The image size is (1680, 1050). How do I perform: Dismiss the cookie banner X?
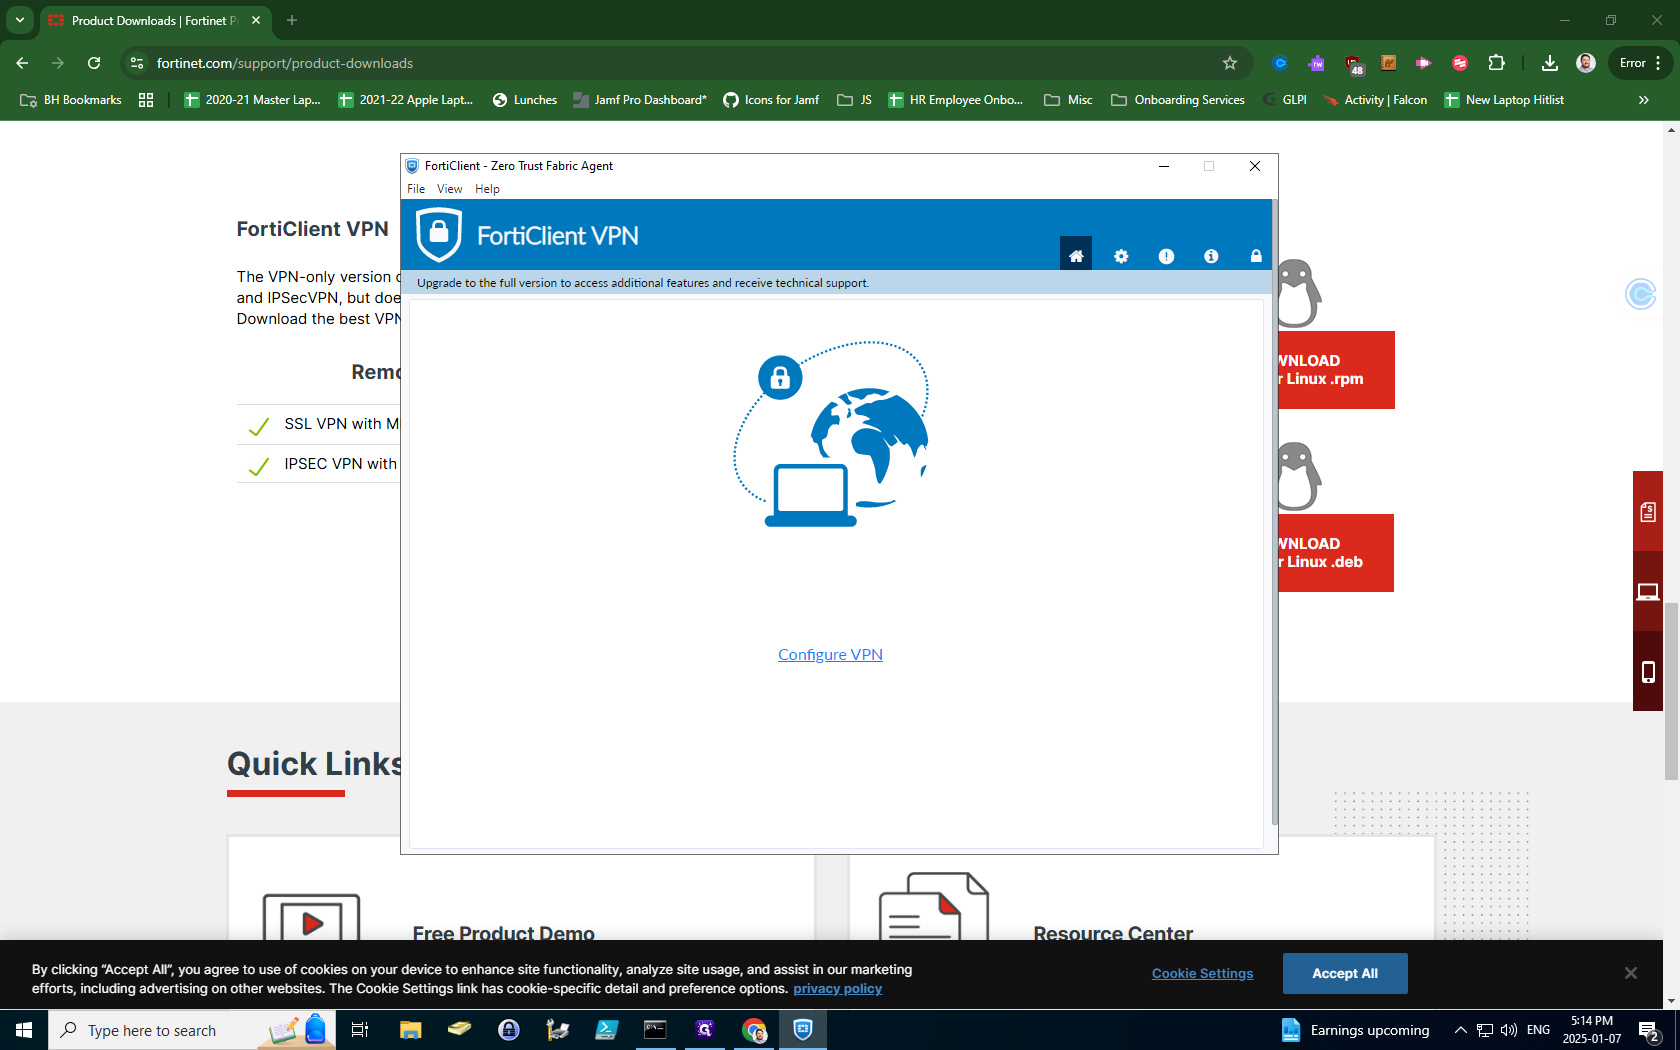click(x=1631, y=973)
